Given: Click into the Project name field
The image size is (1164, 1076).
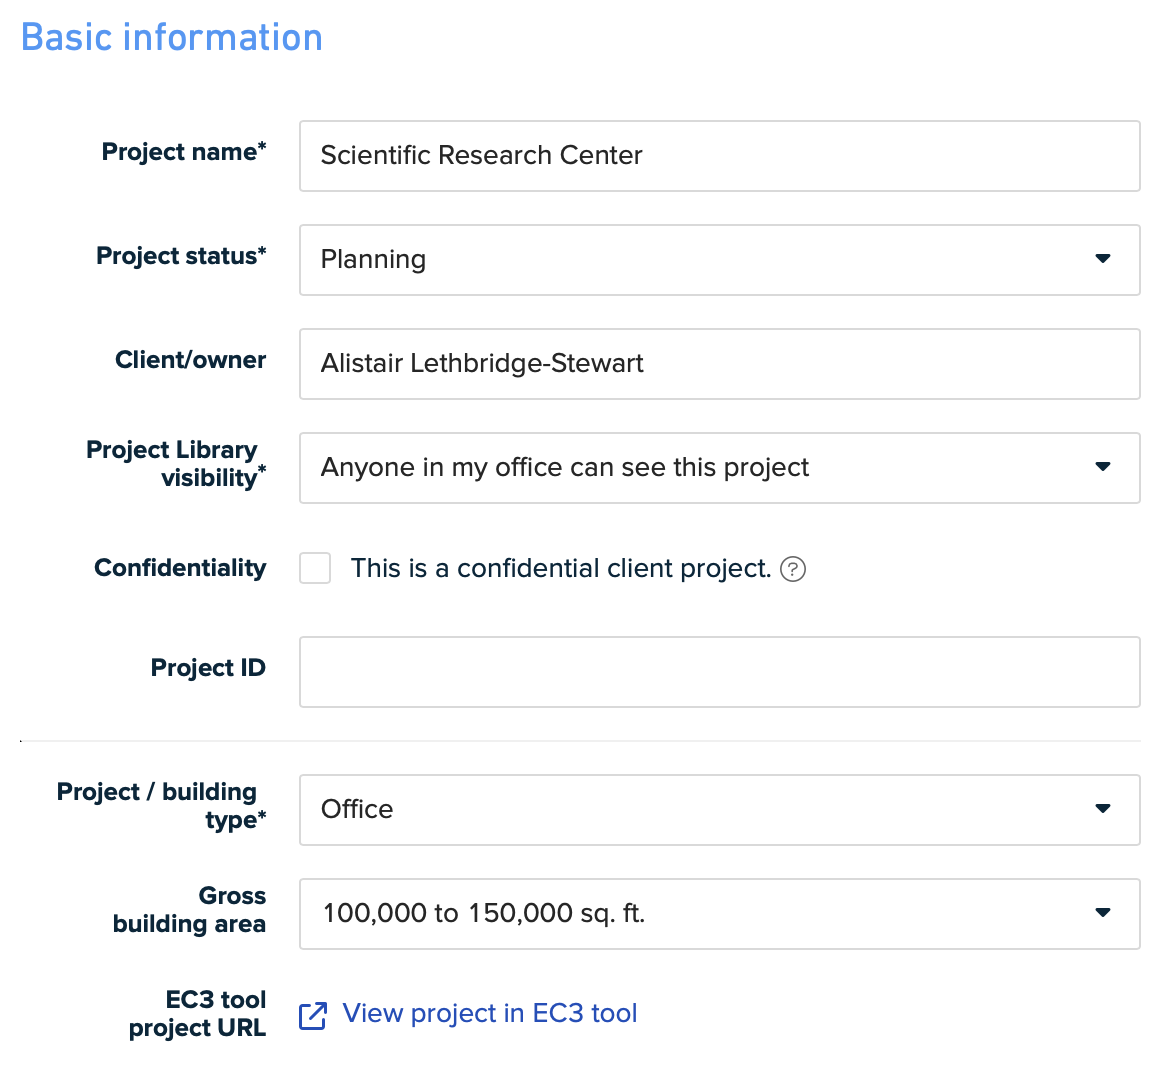Looking at the screenshot, I should (x=719, y=156).
